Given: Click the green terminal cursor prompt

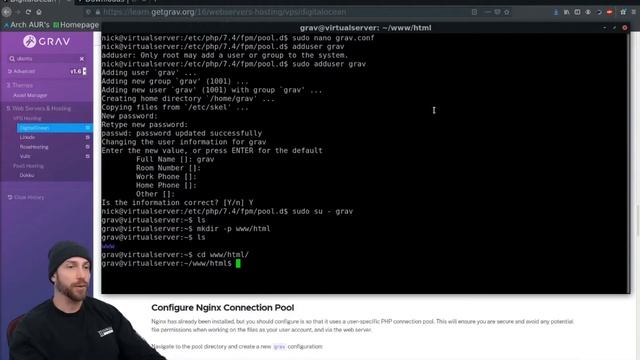Looking at the screenshot, I should coord(238,264).
